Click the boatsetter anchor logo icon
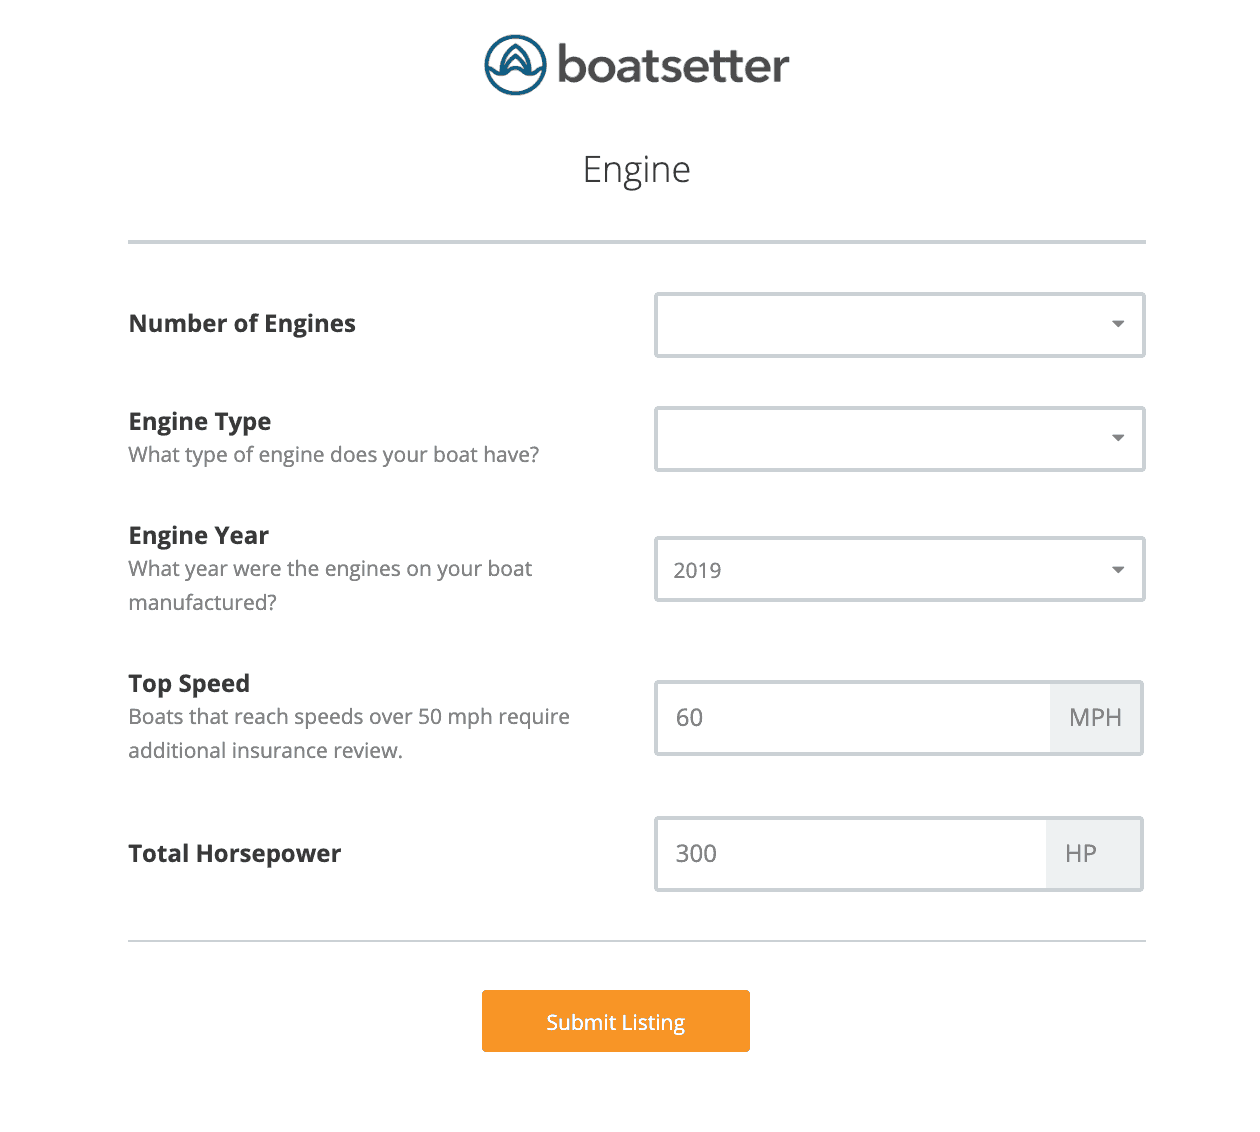 pyautogui.click(x=514, y=64)
